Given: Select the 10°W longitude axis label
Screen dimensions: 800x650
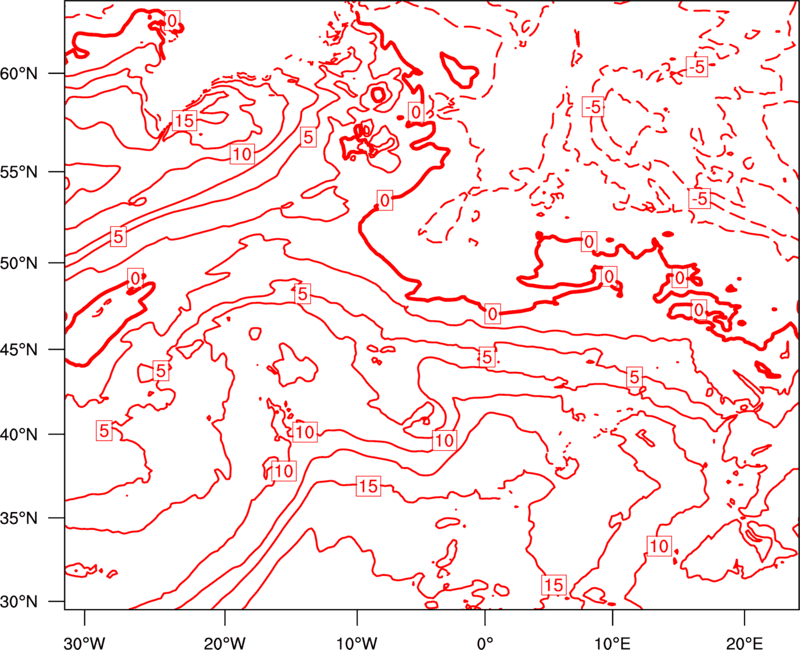Looking at the screenshot, I should click(356, 642).
